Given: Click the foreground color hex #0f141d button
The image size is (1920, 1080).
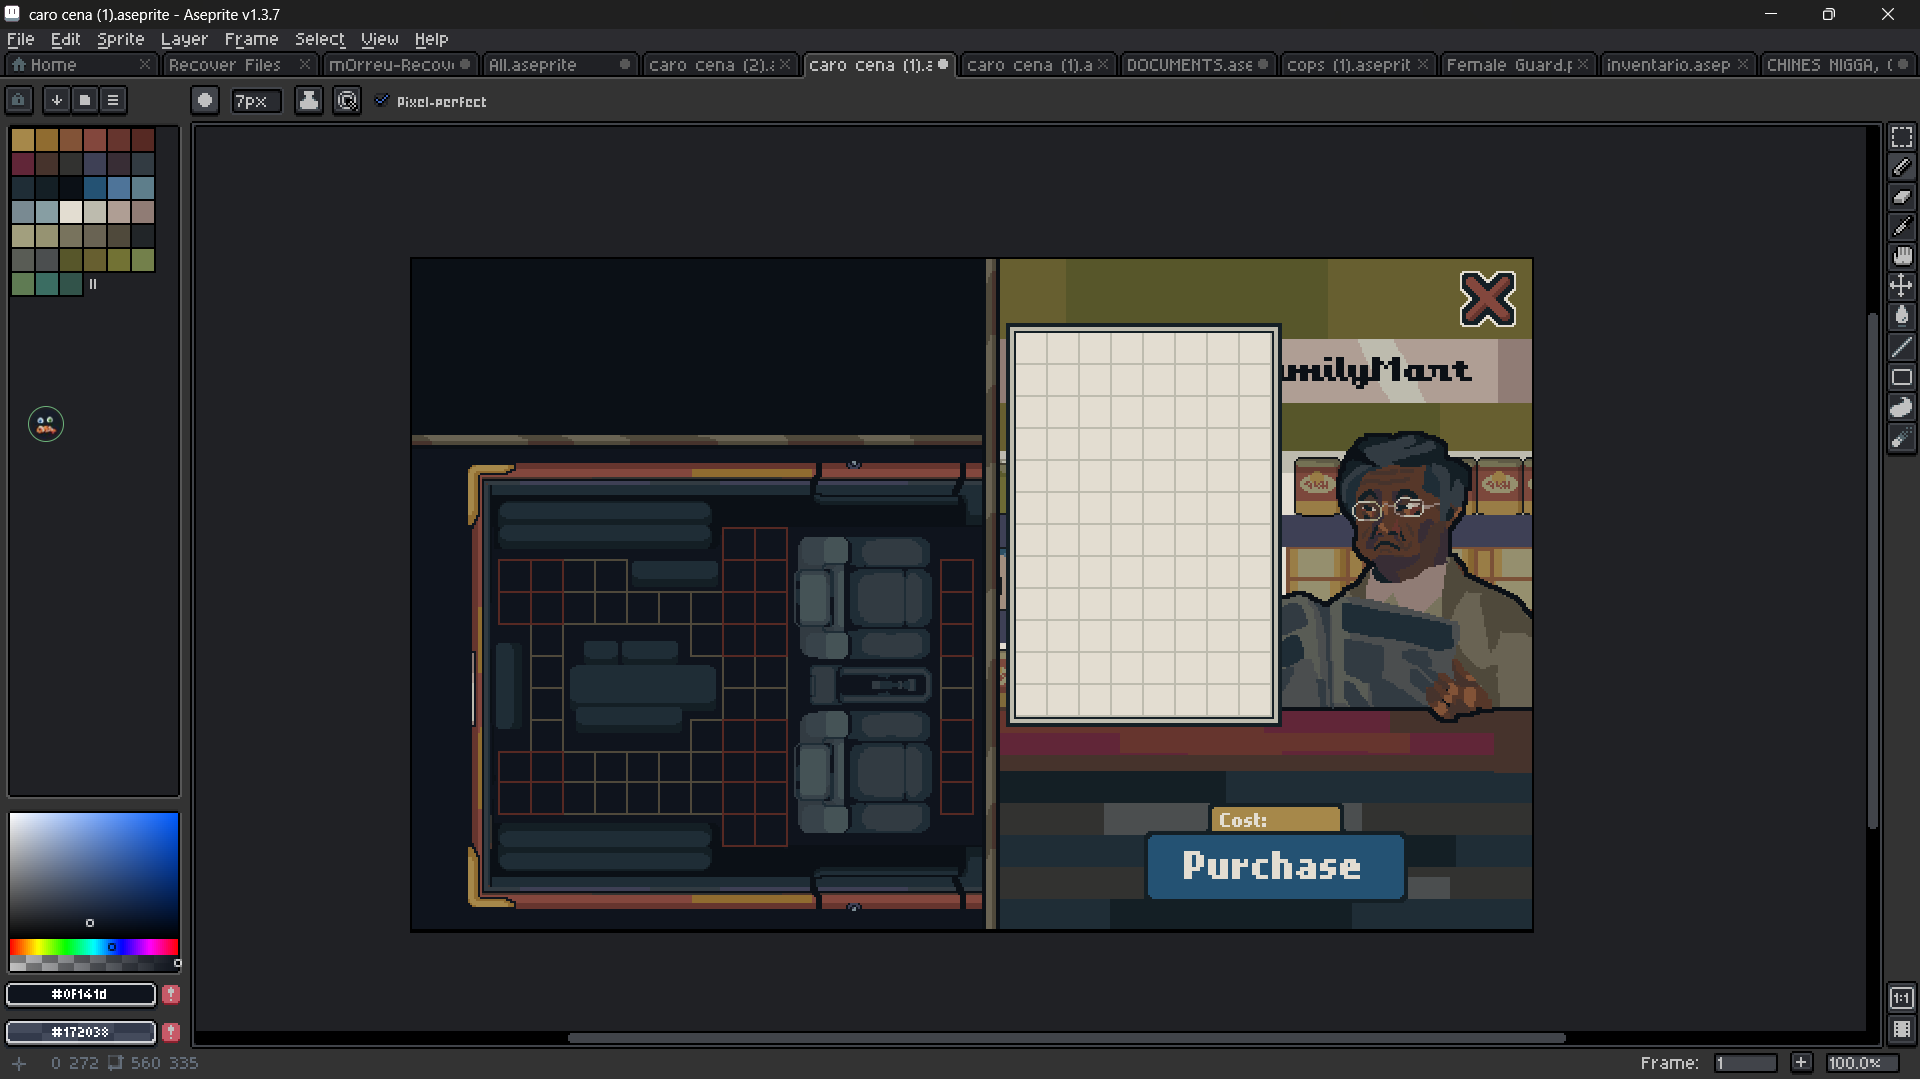Looking at the screenshot, I should (x=80, y=994).
